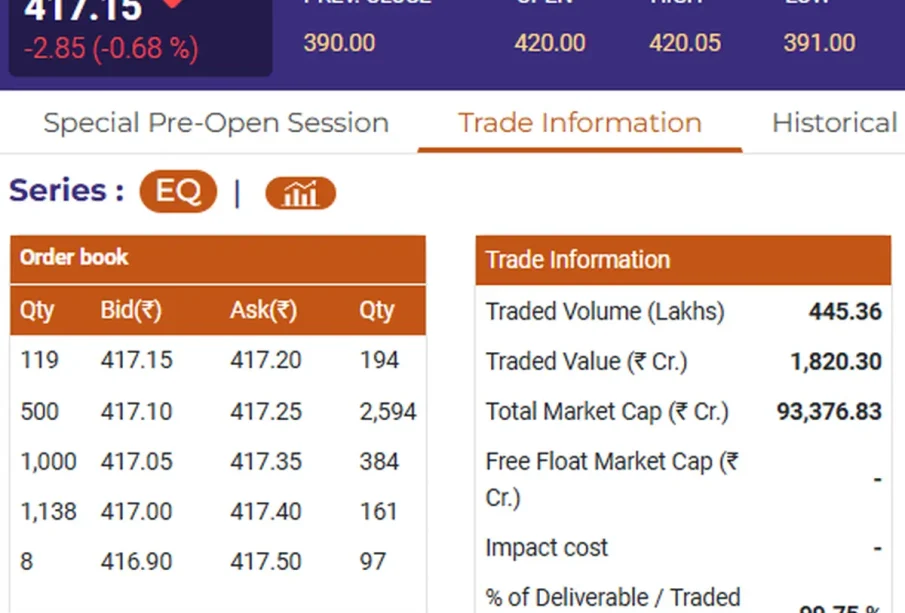Click the ask quantity 2,594
Viewport: 905px width, 613px height.
pyautogui.click(x=388, y=411)
